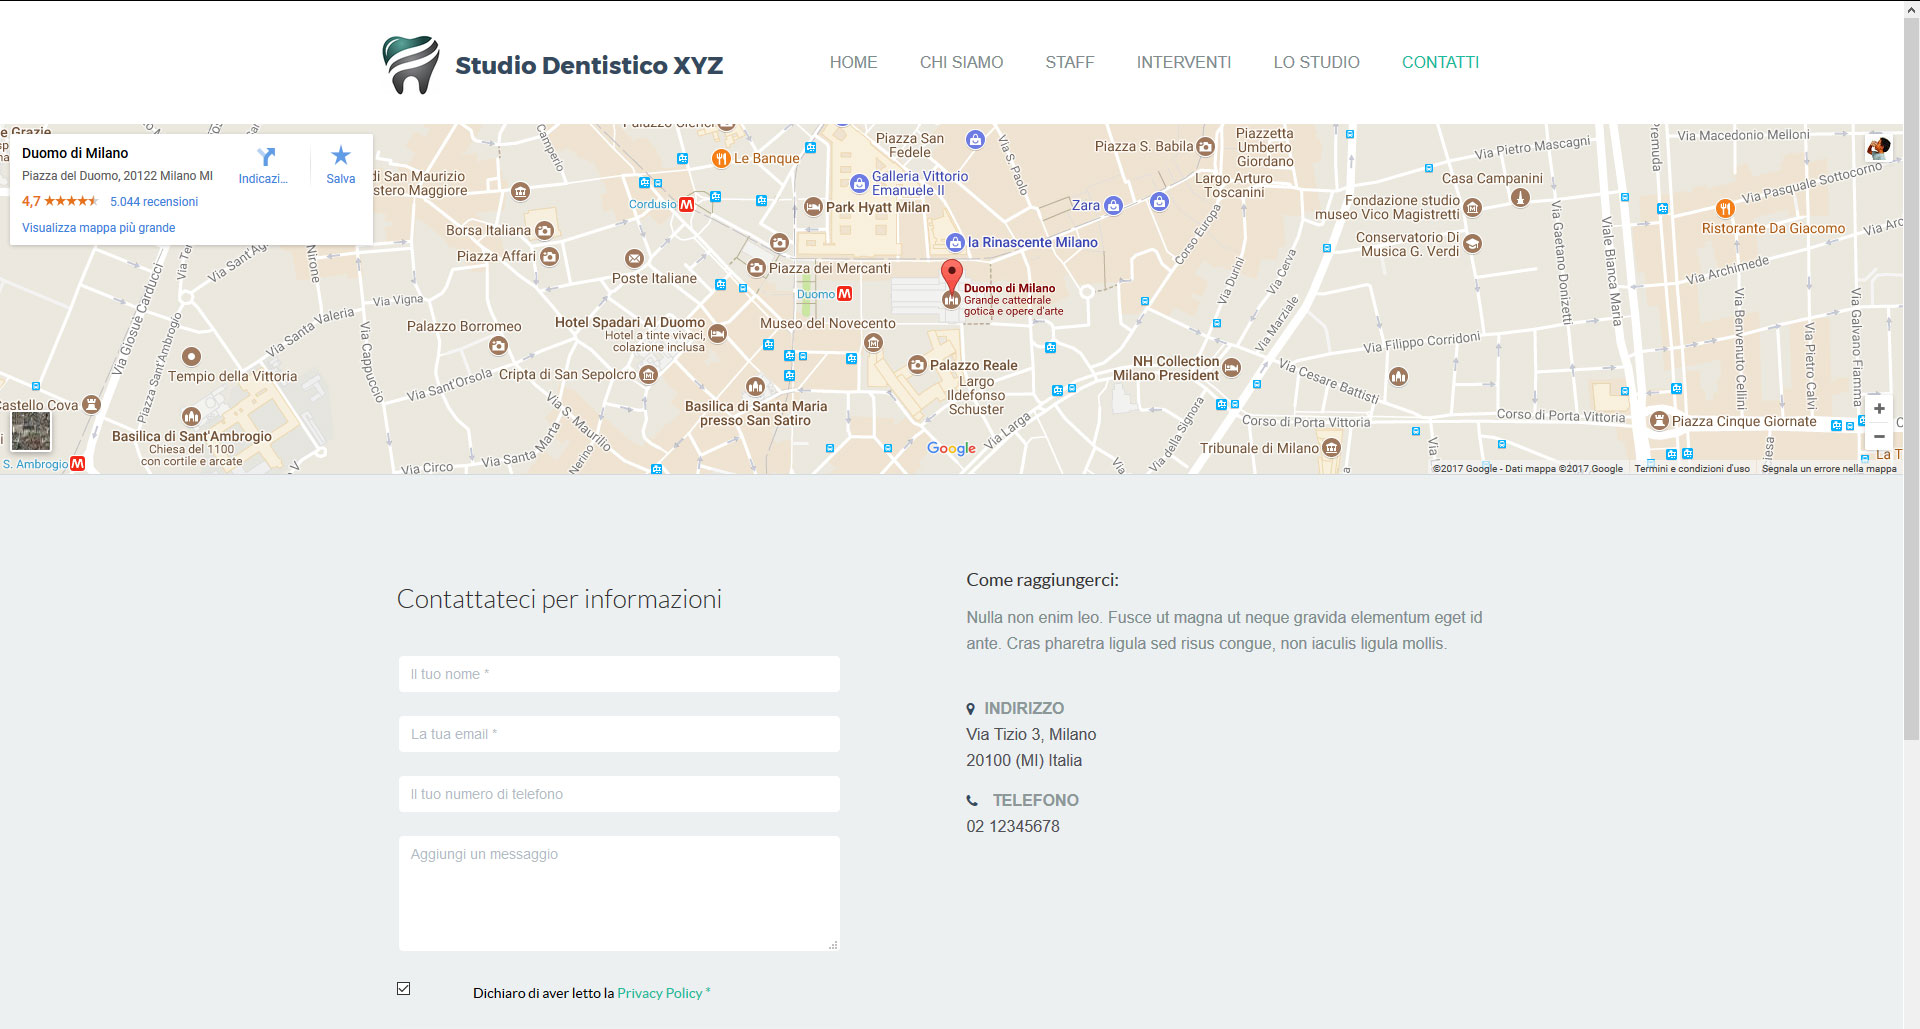Click the Studio Dentistico XYZ title text
Viewport: 1920px width, 1029px height.
coord(589,65)
